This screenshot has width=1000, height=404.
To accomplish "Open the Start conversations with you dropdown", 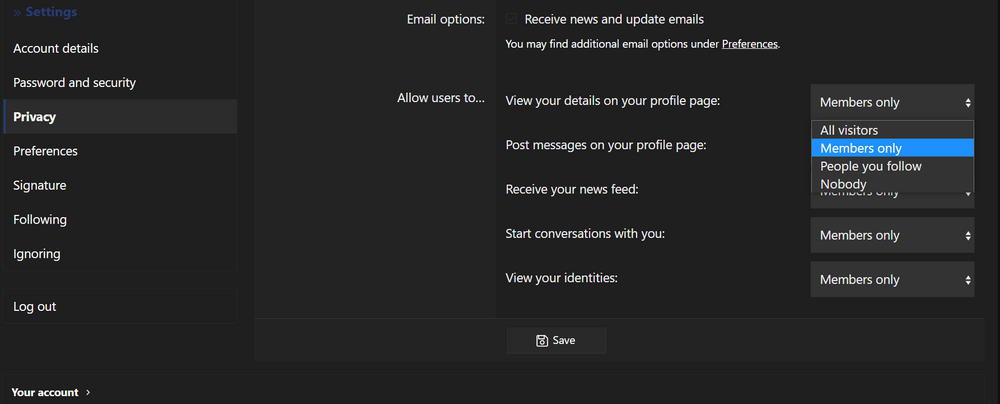I will (x=892, y=236).
